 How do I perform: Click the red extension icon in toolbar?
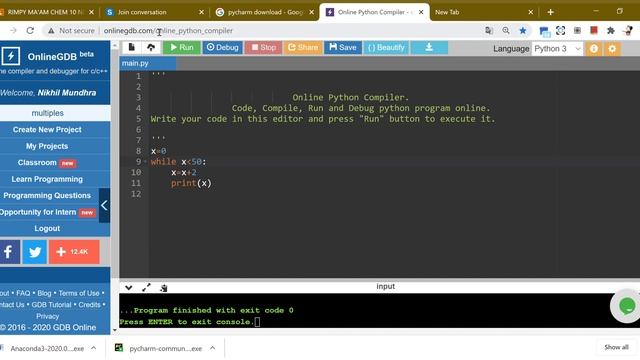[x=594, y=31]
